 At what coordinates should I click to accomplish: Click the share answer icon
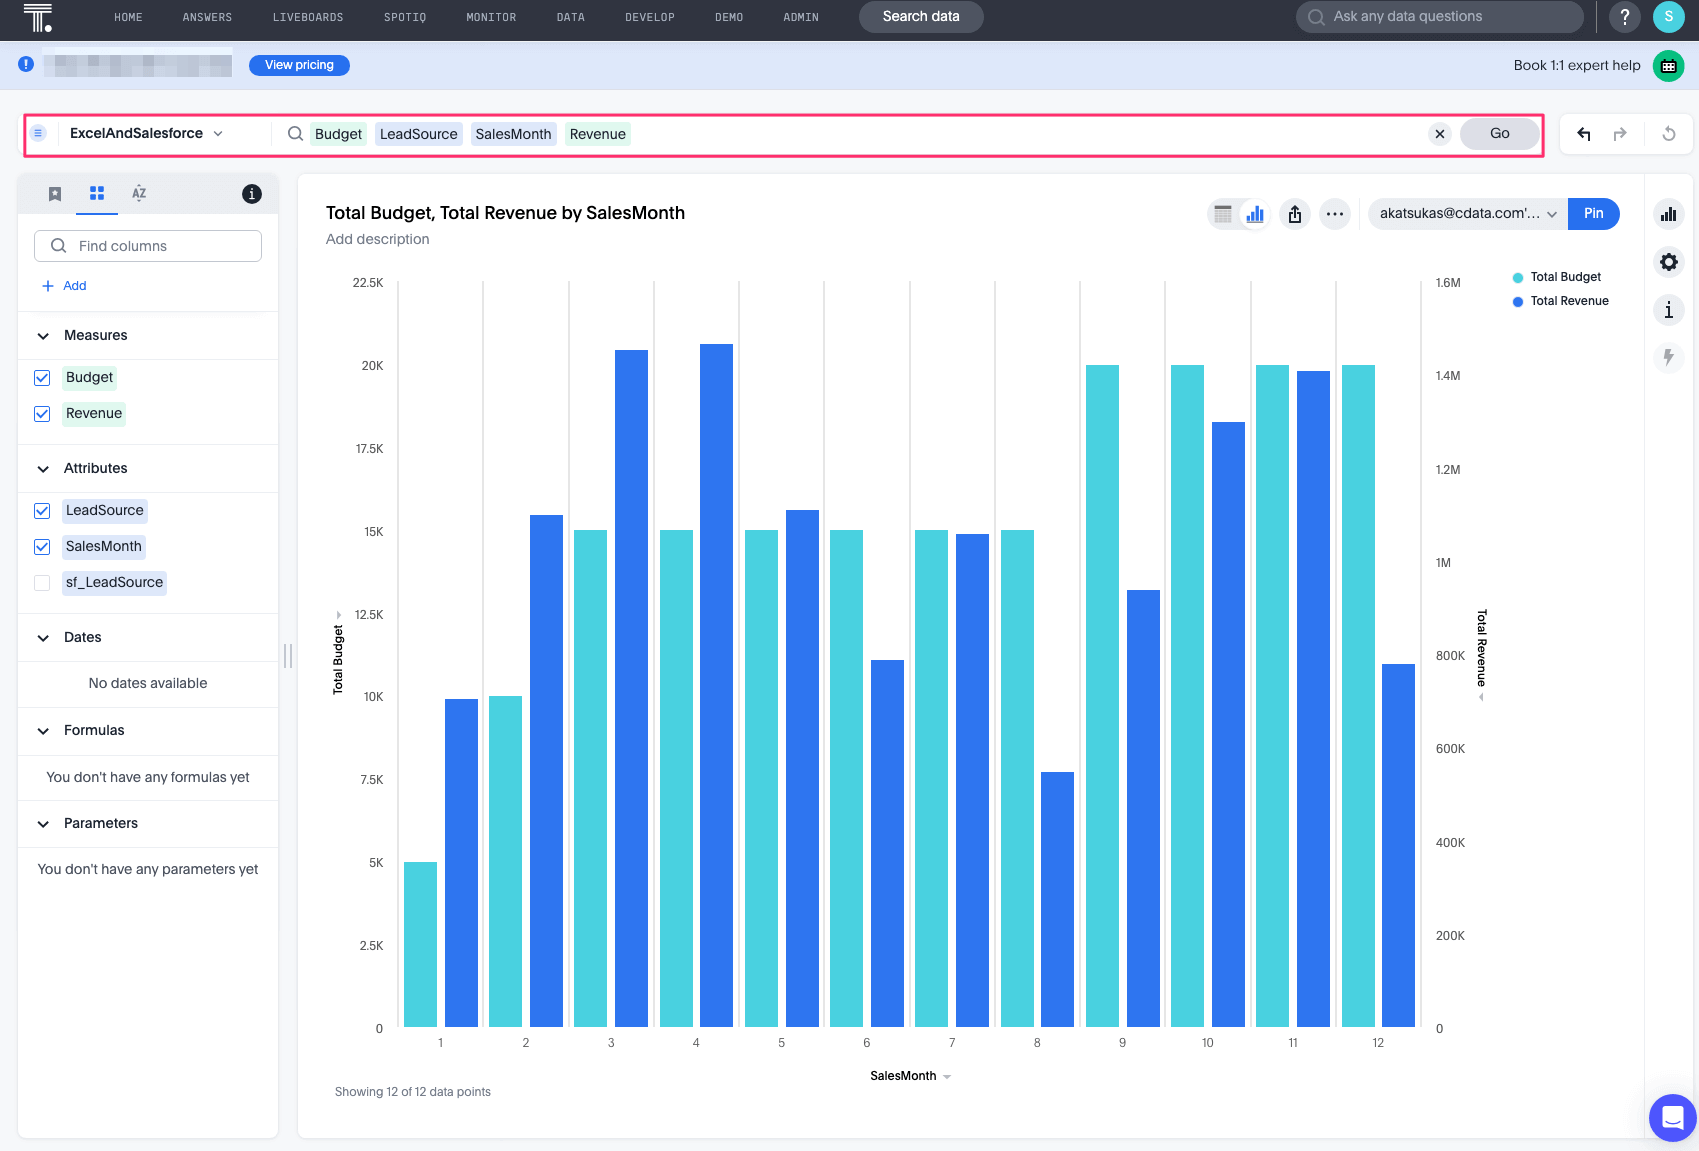click(1295, 214)
